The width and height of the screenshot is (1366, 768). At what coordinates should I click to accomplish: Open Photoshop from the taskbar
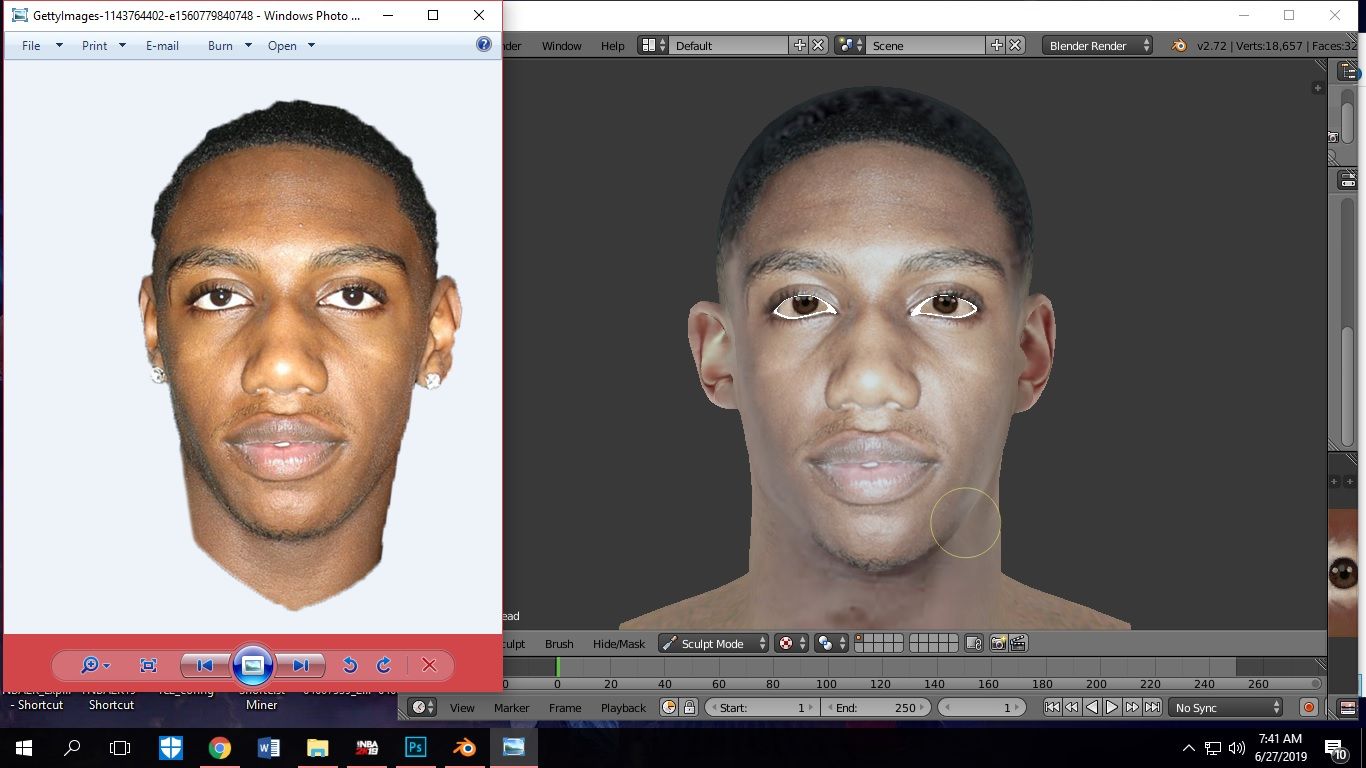click(x=415, y=747)
